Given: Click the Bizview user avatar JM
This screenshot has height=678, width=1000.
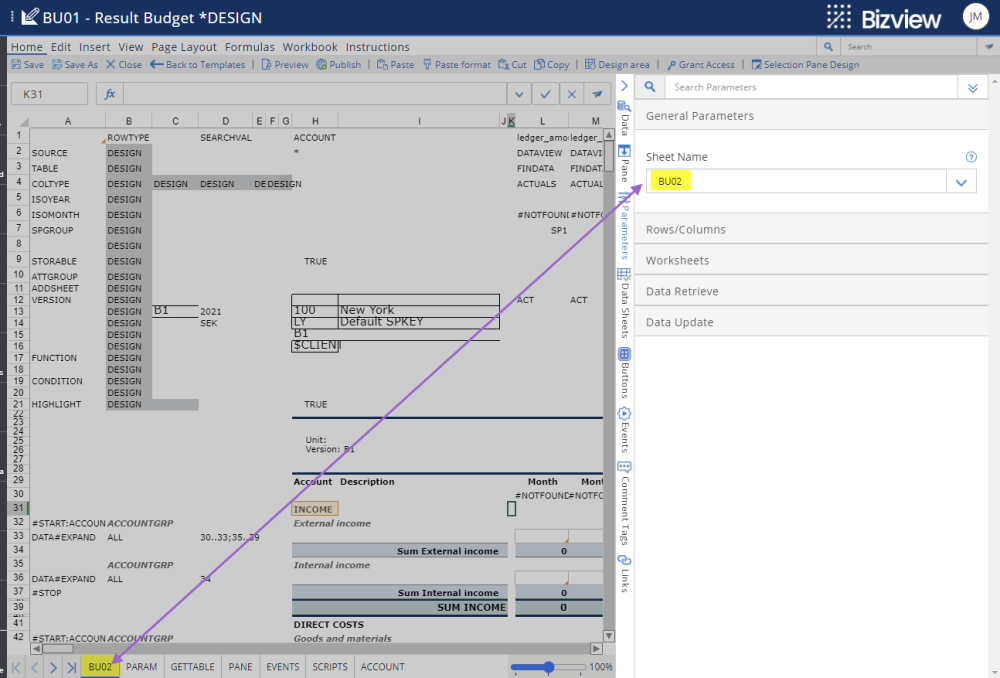Looking at the screenshot, I should [976, 17].
